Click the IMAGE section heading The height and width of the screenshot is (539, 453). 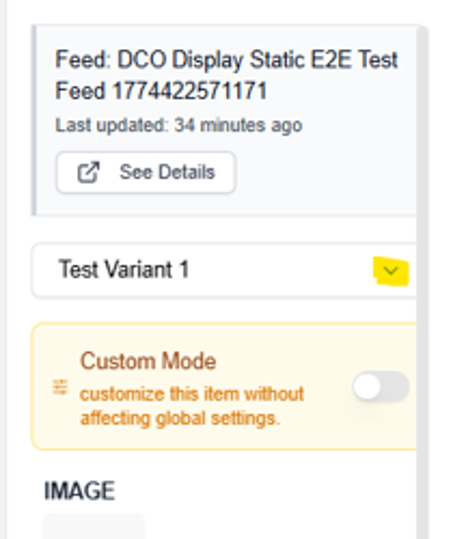[x=79, y=491]
